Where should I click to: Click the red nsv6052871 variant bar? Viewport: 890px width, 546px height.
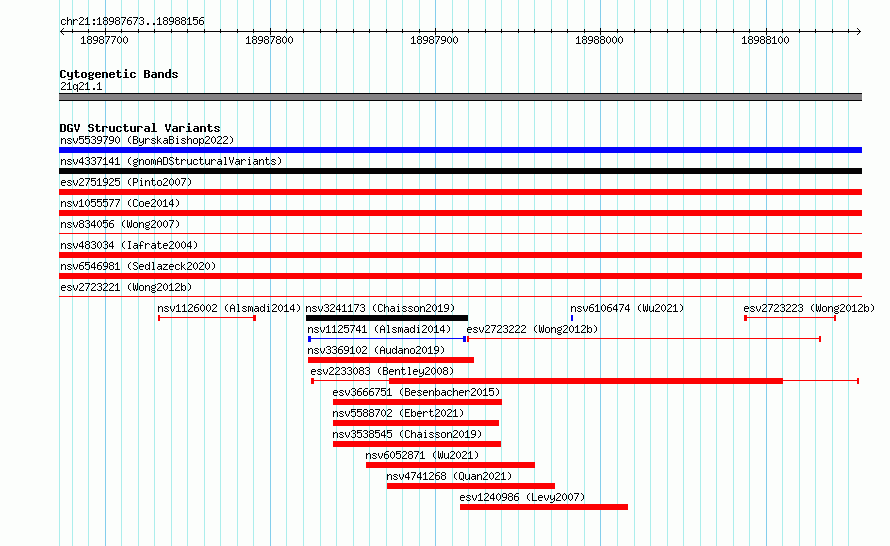[x=450, y=465]
